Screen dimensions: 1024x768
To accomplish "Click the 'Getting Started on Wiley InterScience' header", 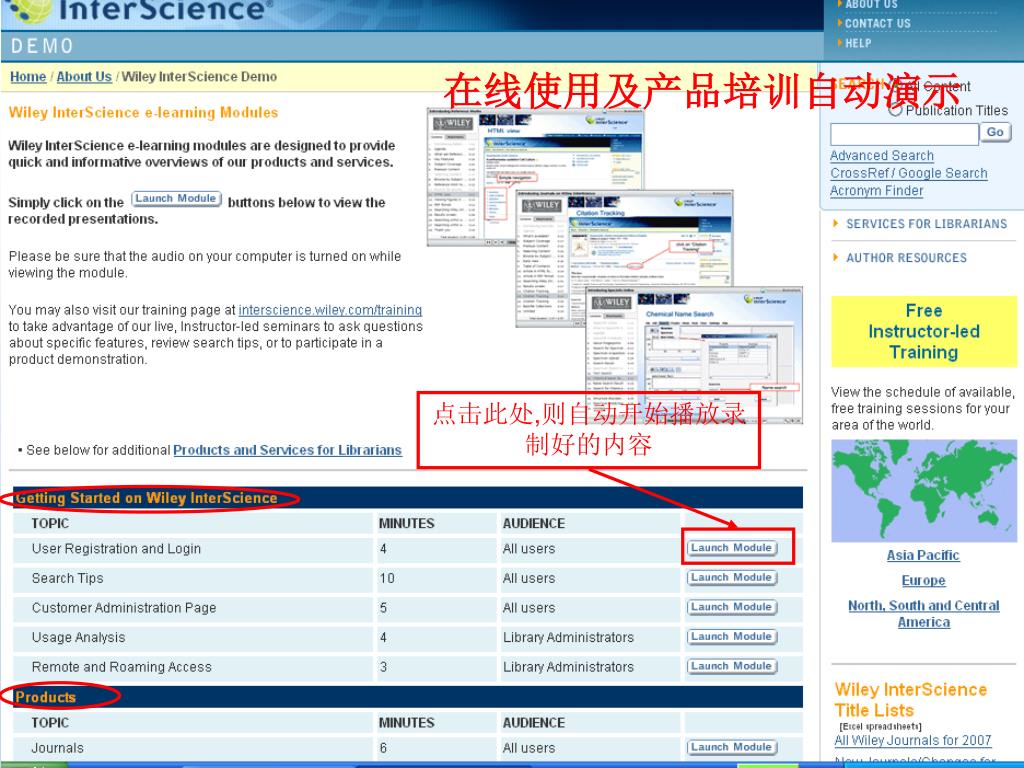I will 146,498.
